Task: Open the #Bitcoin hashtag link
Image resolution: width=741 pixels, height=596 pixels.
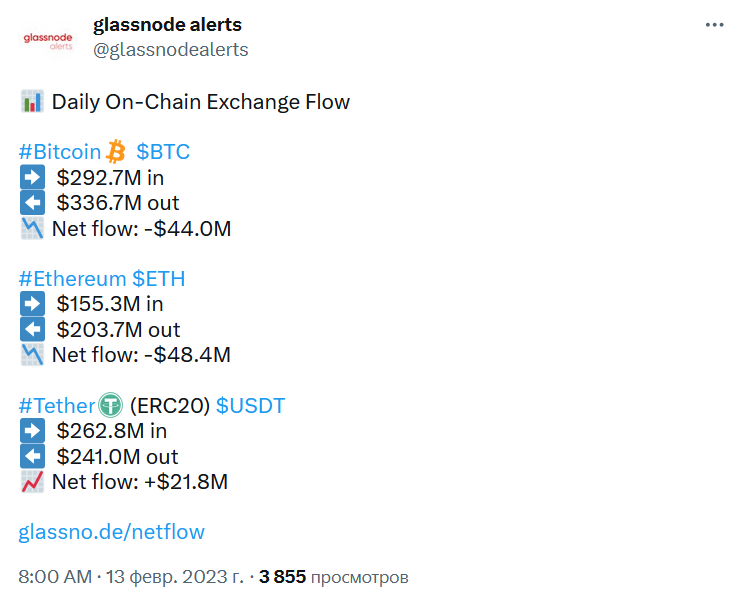Action: tap(60, 152)
